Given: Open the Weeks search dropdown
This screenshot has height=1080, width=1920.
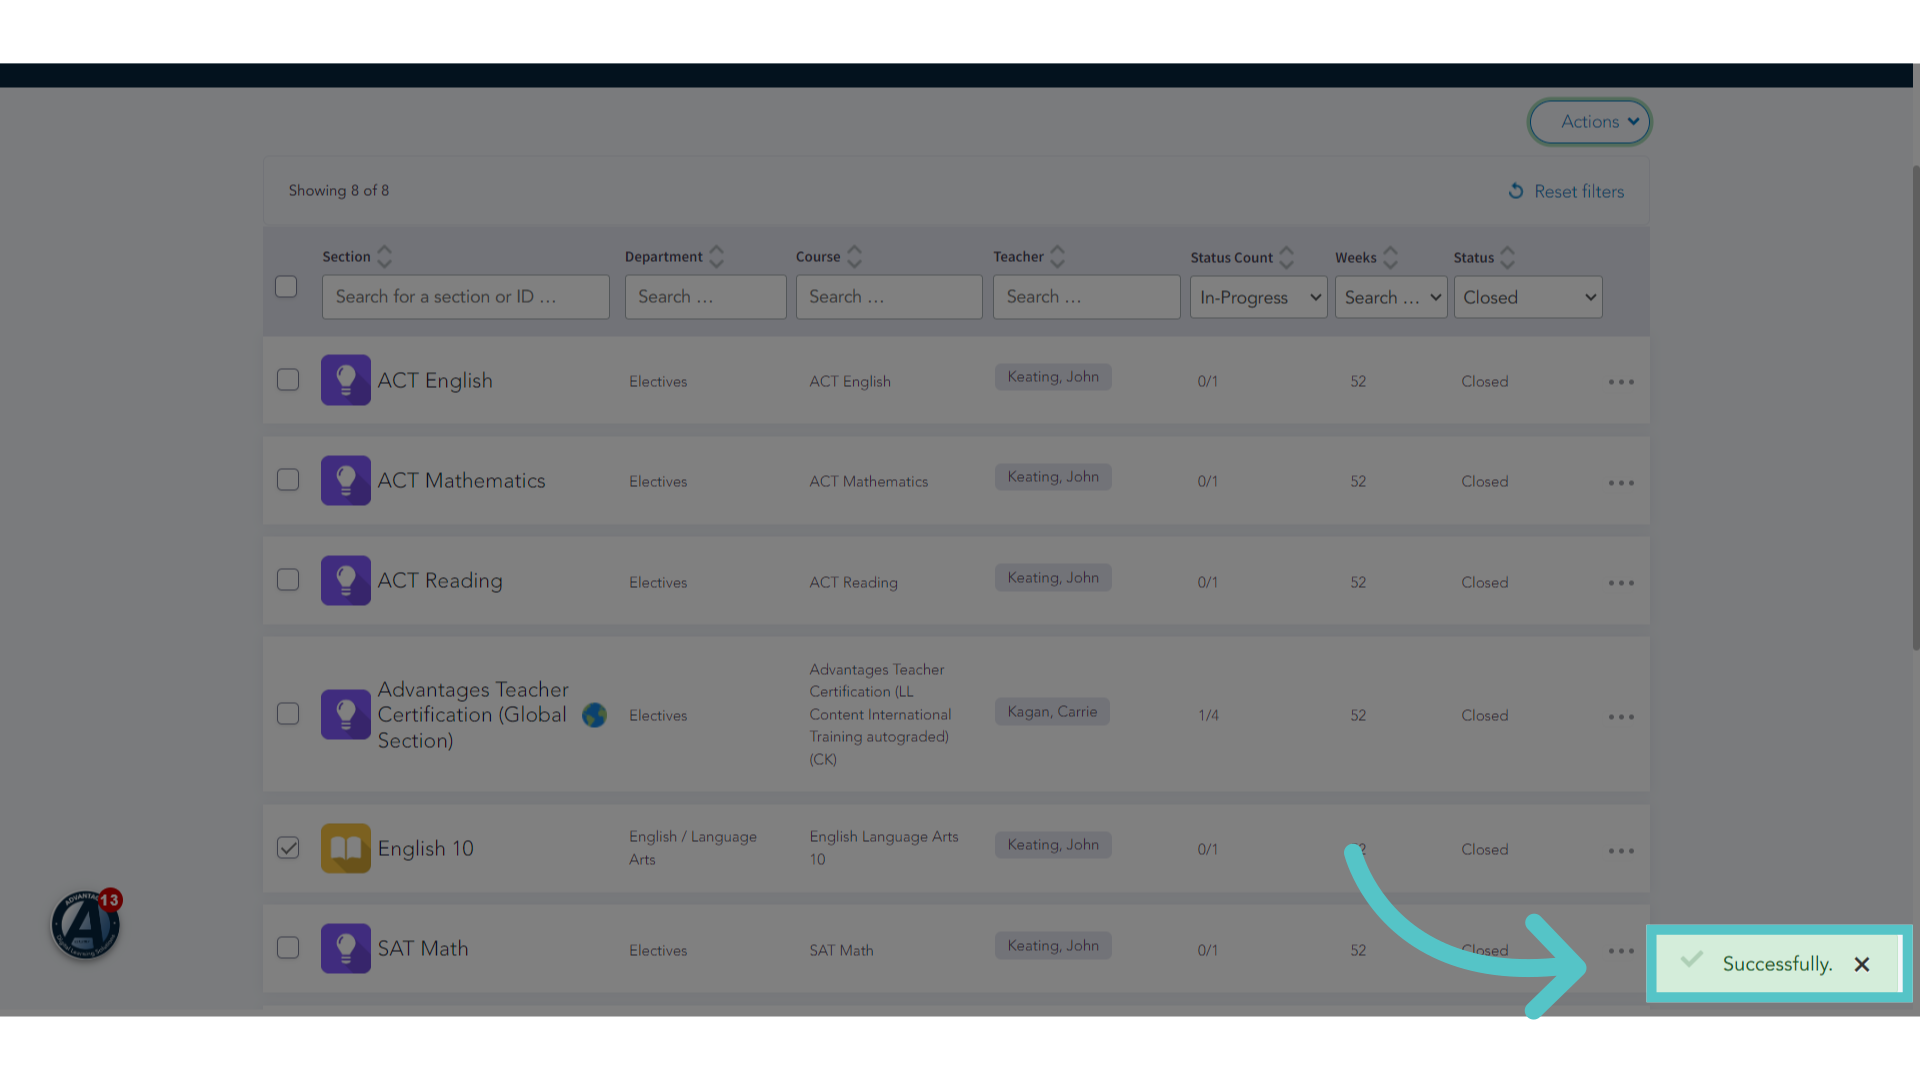Looking at the screenshot, I should 1391,297.
